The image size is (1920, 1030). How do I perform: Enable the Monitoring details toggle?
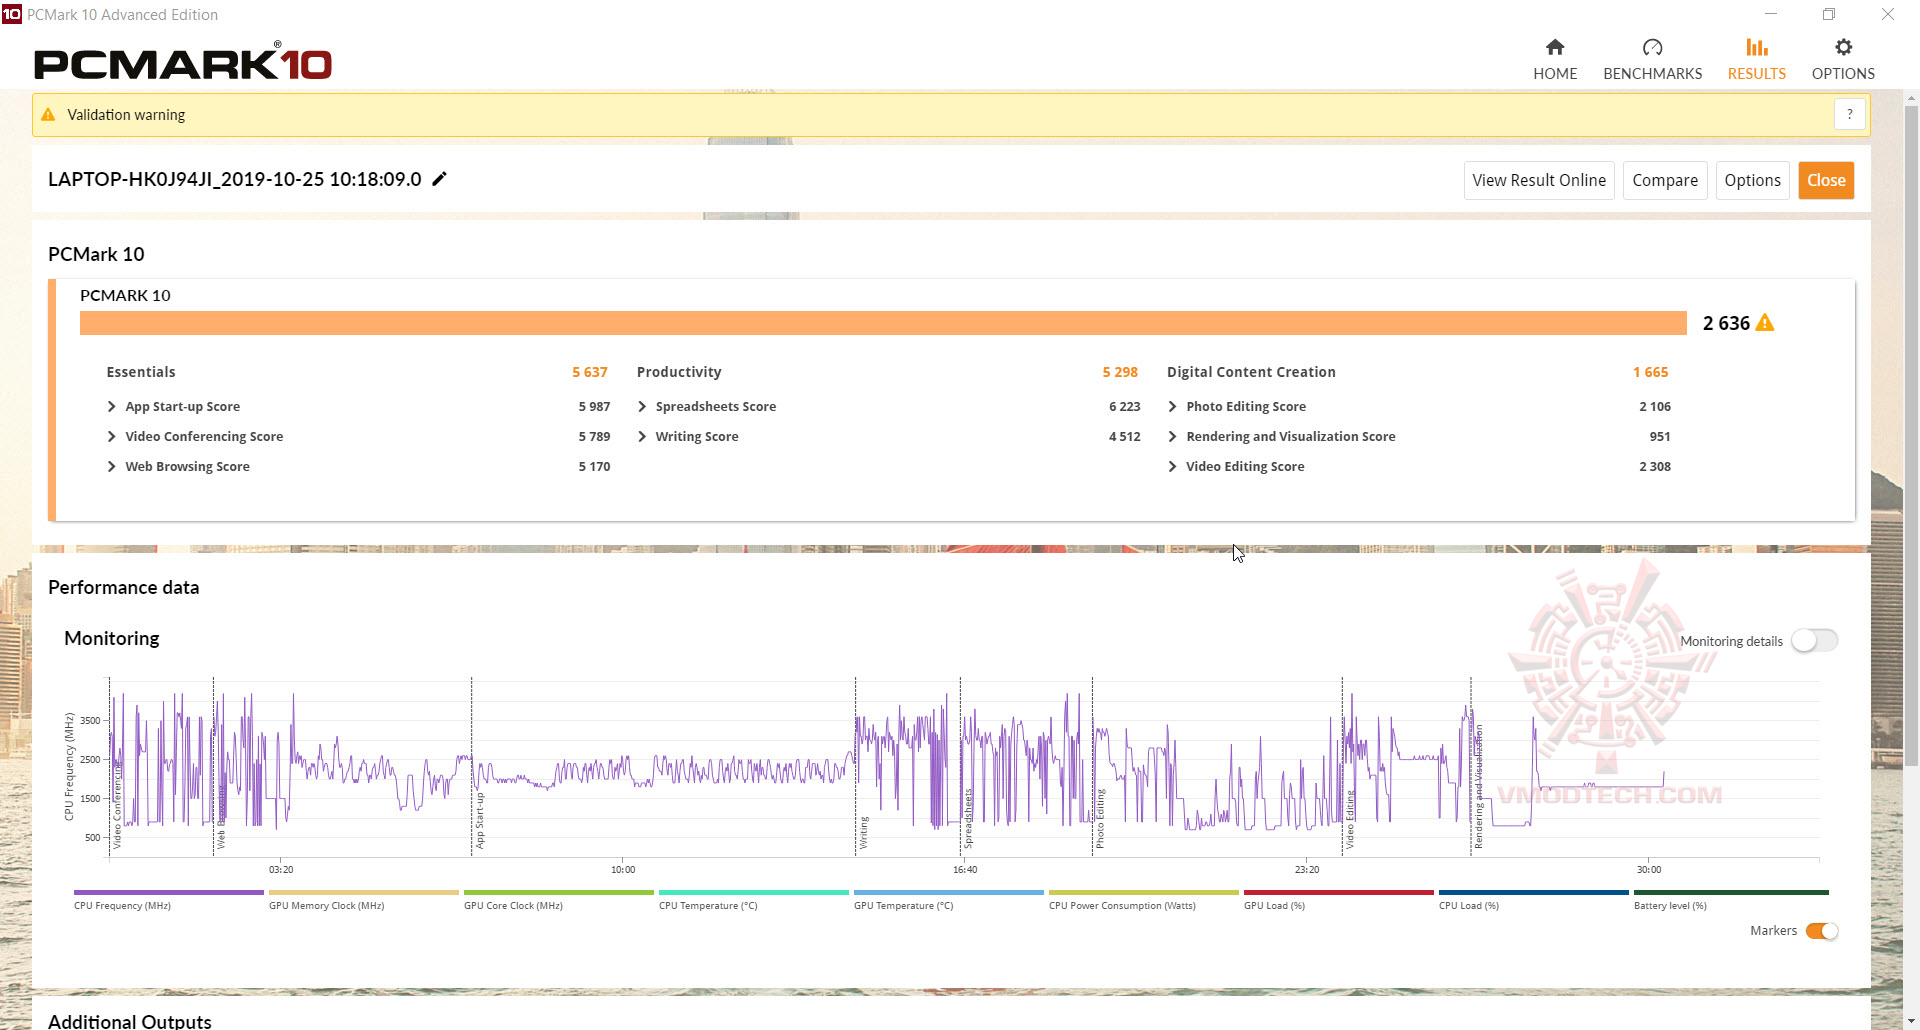1814,641
